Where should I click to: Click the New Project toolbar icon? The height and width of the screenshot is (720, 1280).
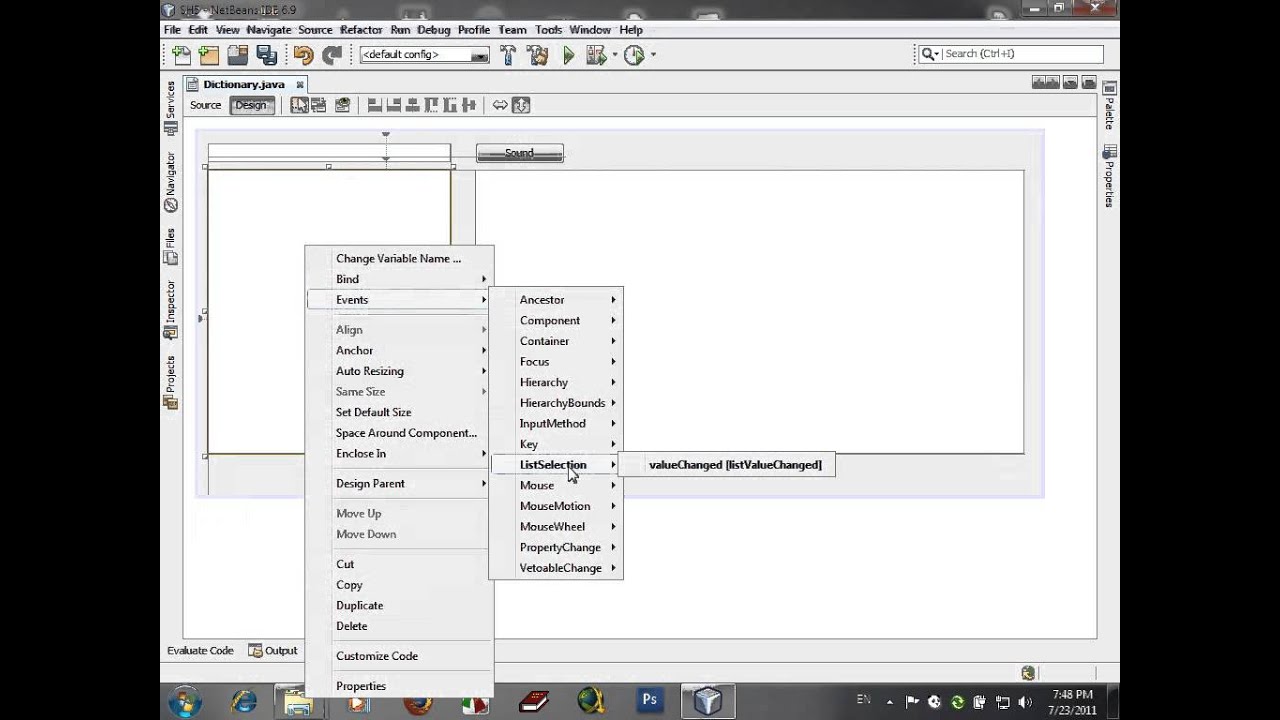(208, 55)
